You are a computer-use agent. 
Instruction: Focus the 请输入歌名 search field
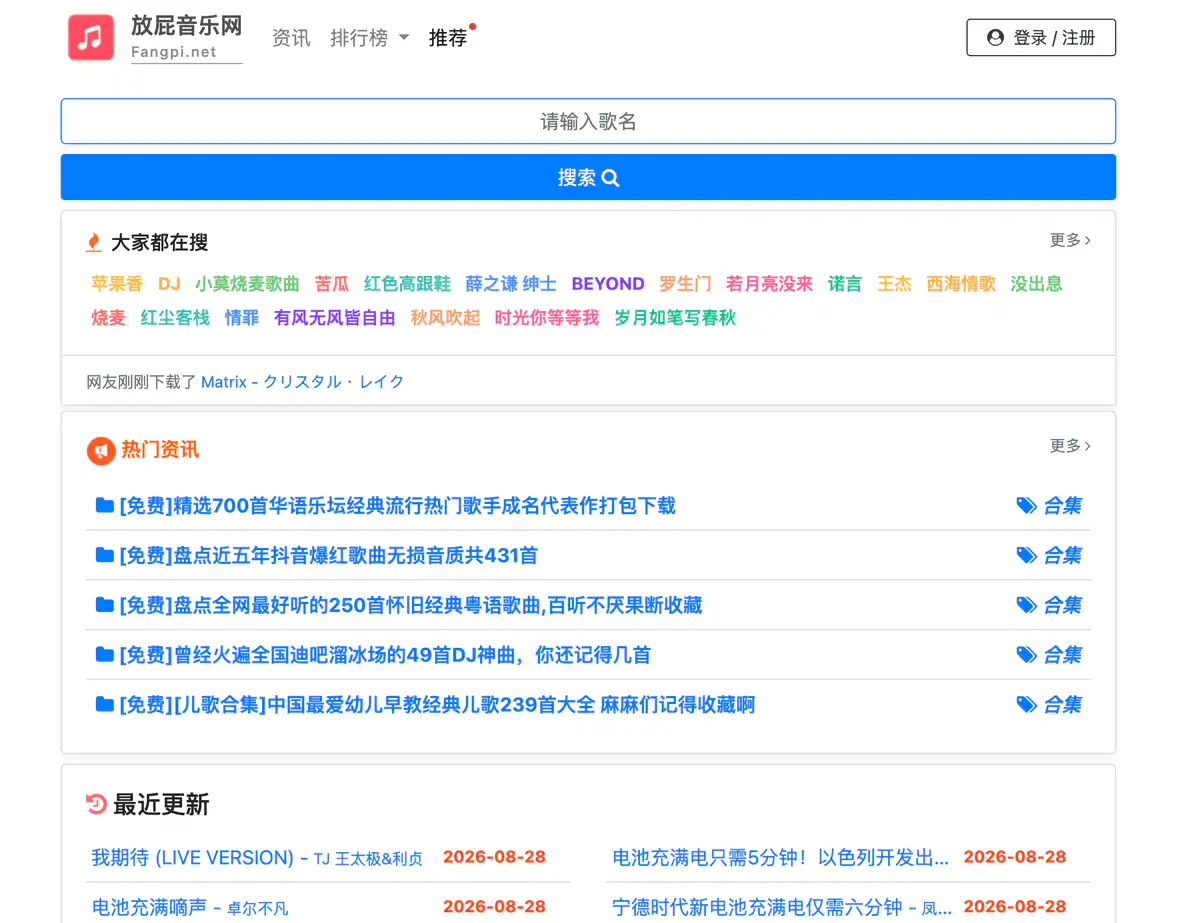588,121
